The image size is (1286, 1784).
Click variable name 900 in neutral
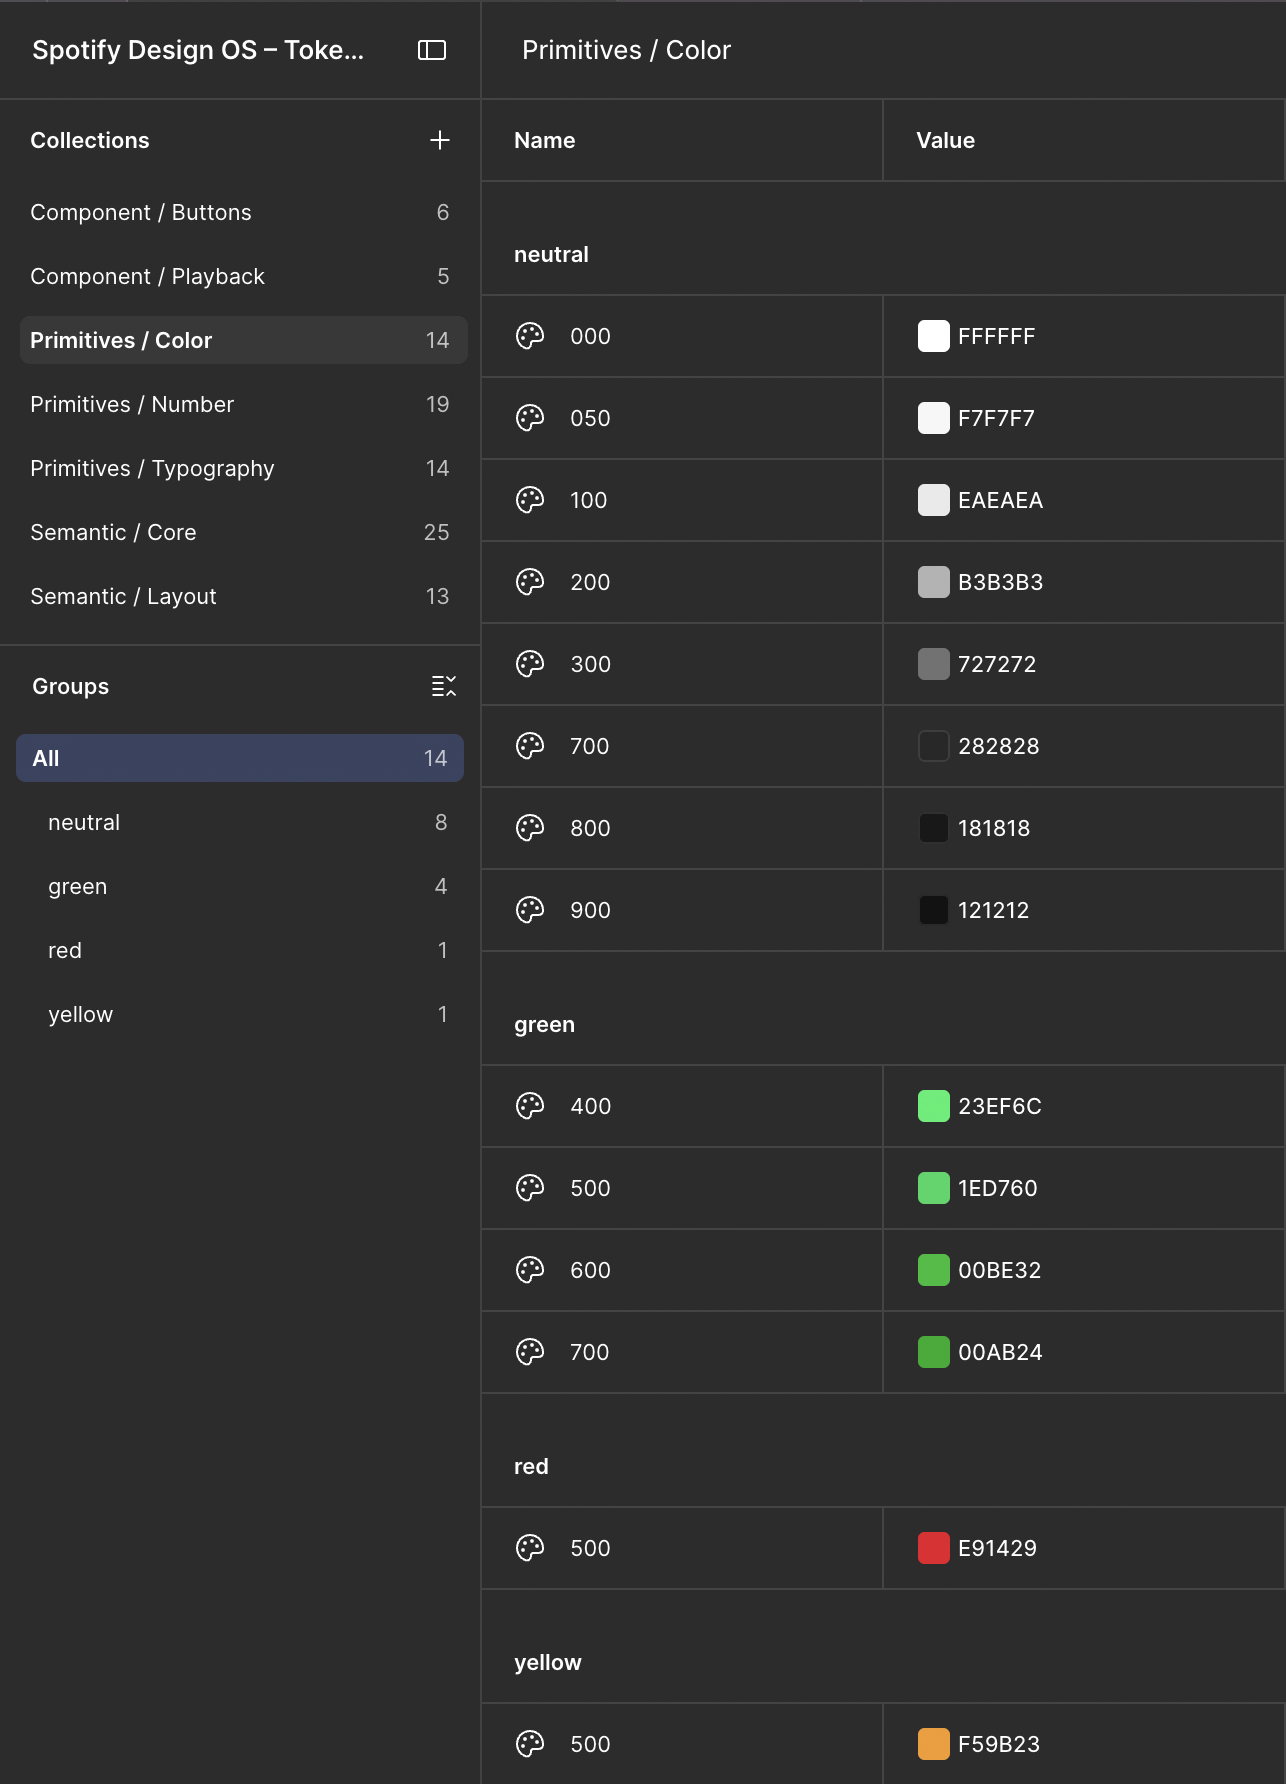click(590, 910)
